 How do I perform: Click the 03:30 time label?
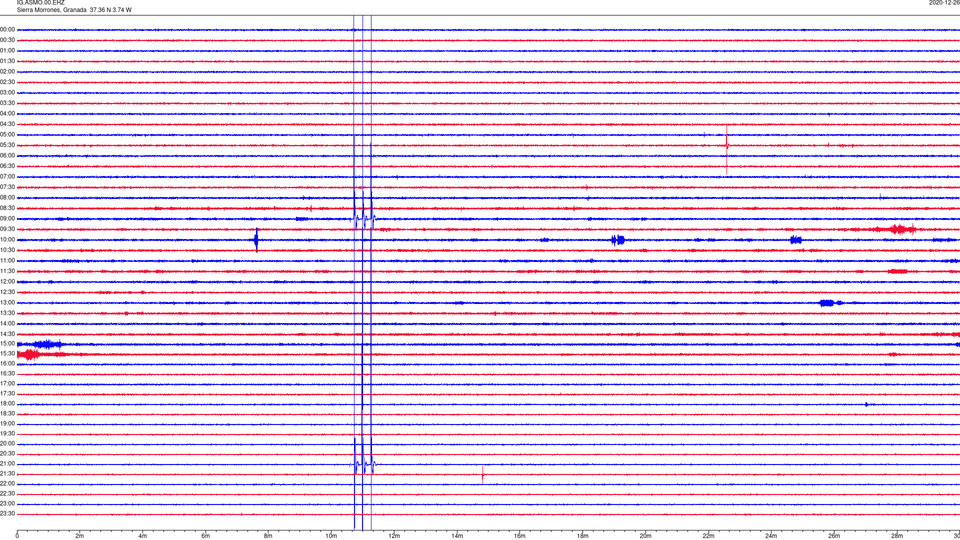[x=7, y=103]
